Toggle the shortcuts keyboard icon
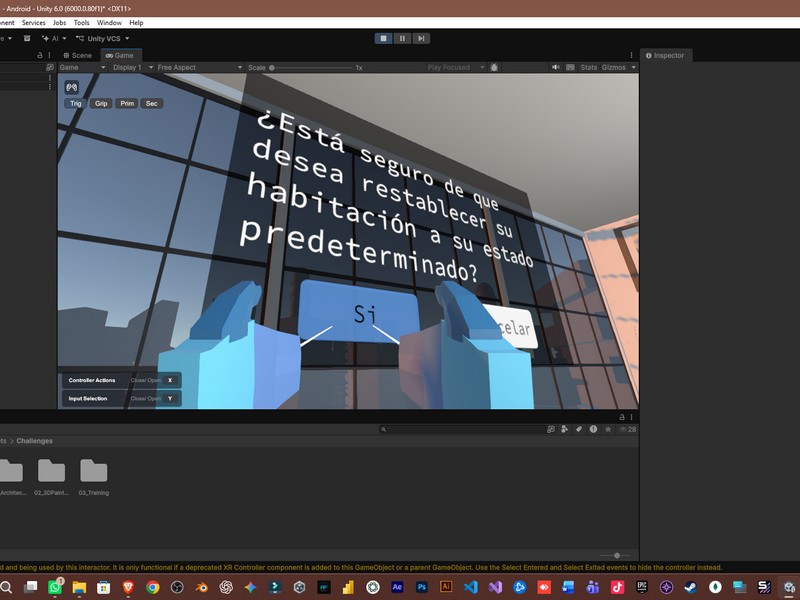 [570, 67]
